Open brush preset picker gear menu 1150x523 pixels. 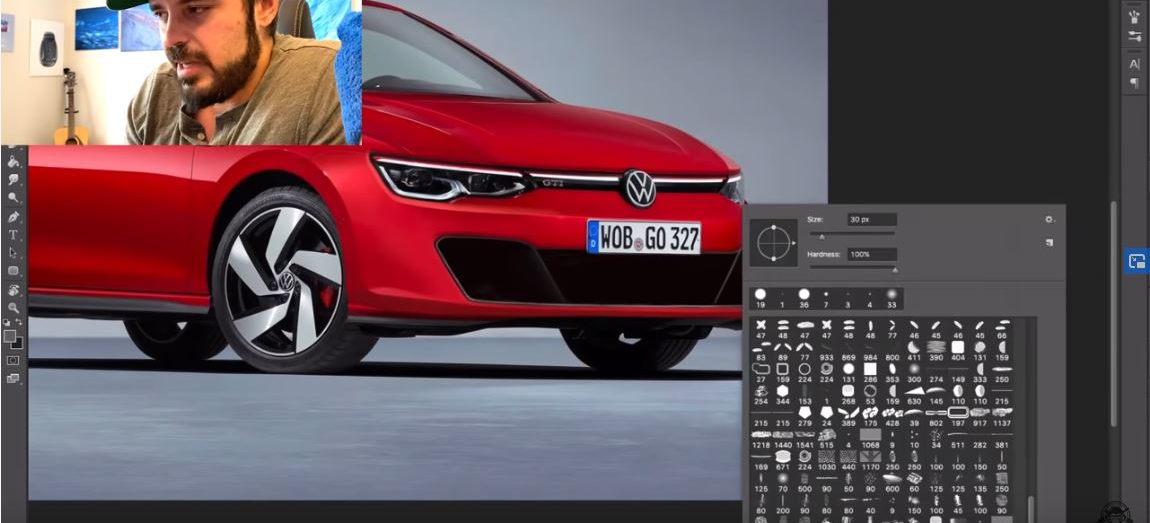pos(1049,219)
